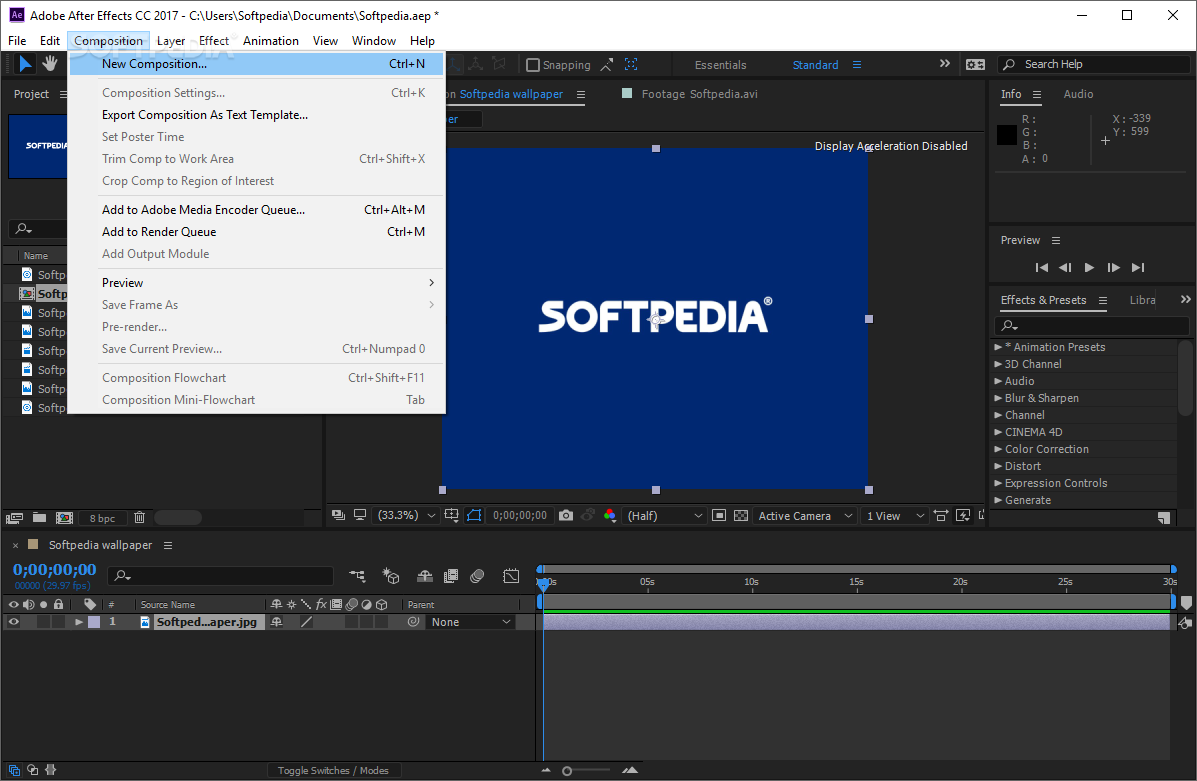Expand the Blur & Sharpen effects category
The width and height of the screenshot is (1197, 781).
998,398
